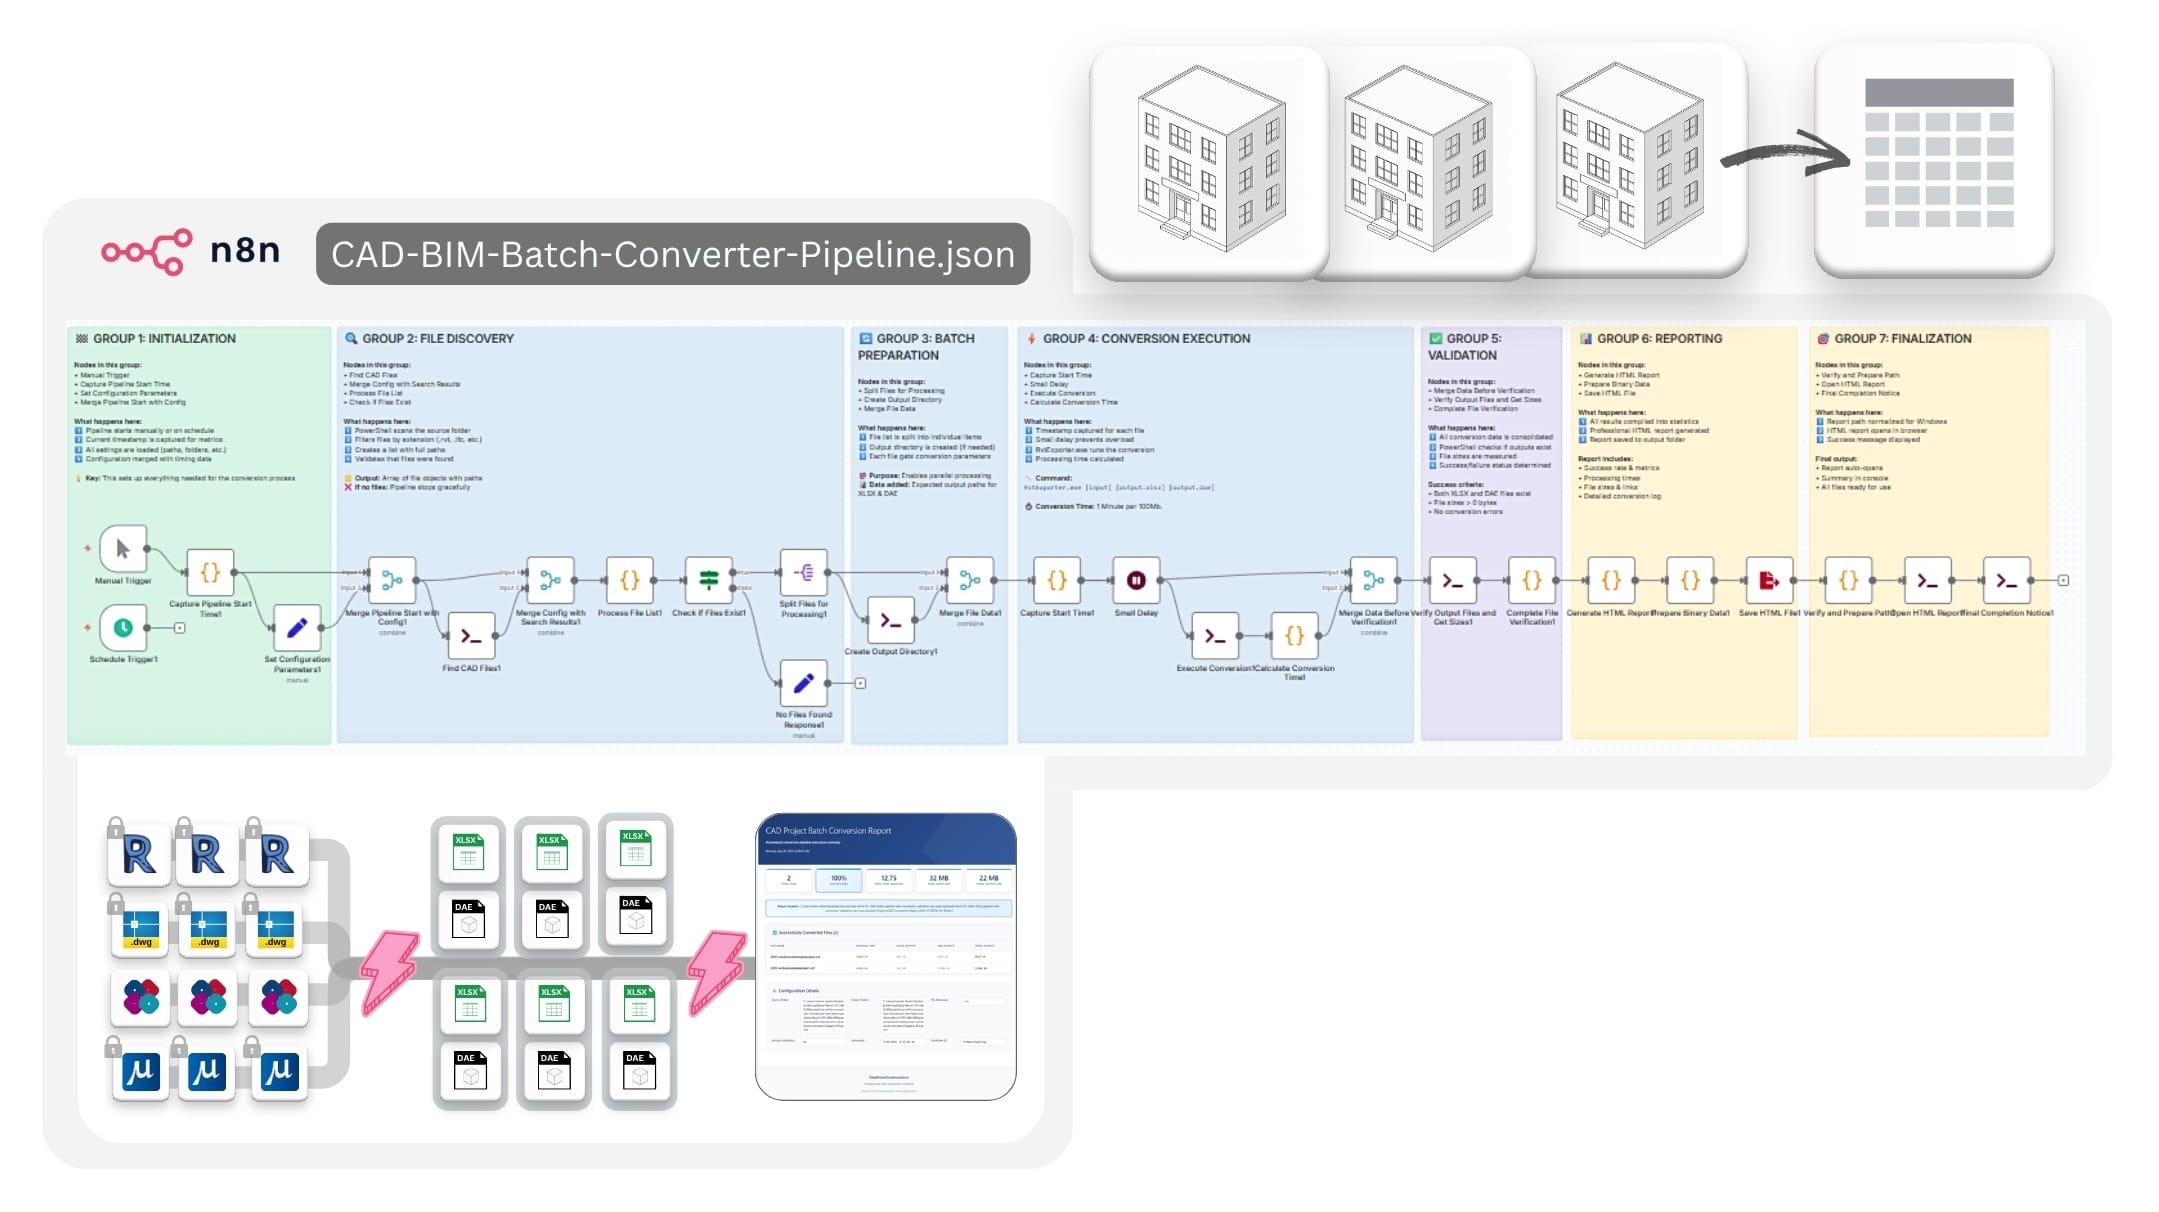The height and width of the screenshot is (1212, 2159).
Task: Click the GROUP 1: INITIALIZATION sticky note title
Action: point(164,339)
